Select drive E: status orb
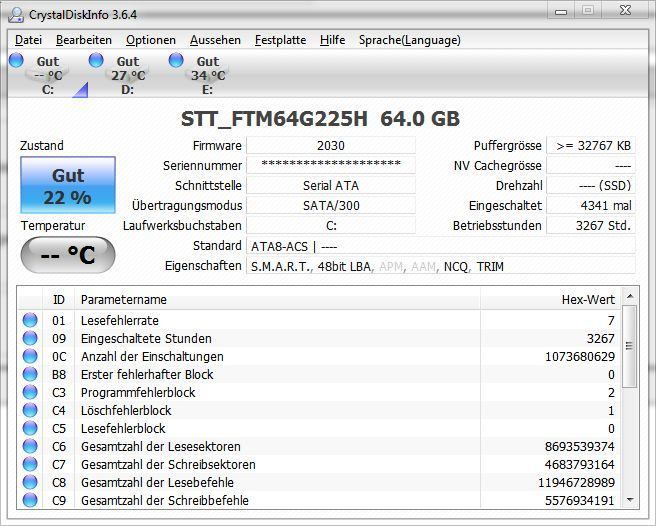Image resolution: width=656 pixels, height=526 pixels. tap(176, 60)
